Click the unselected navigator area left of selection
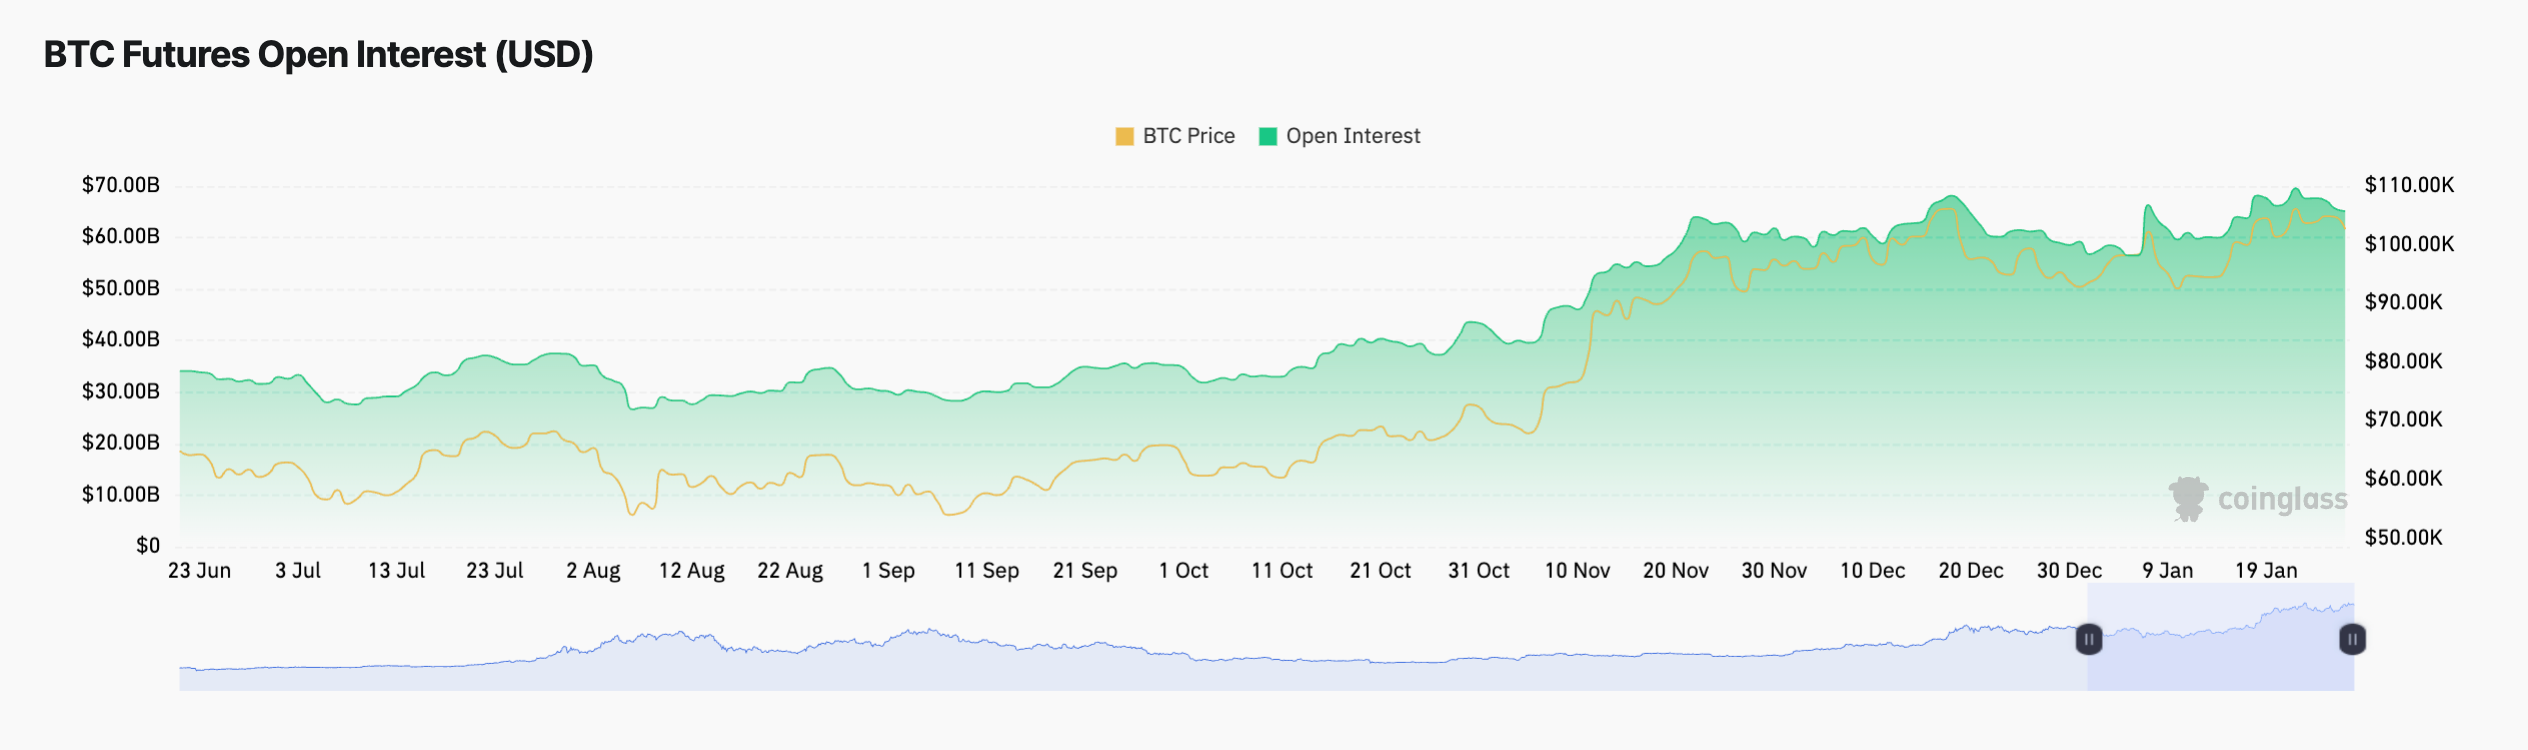 point(1133,637)
